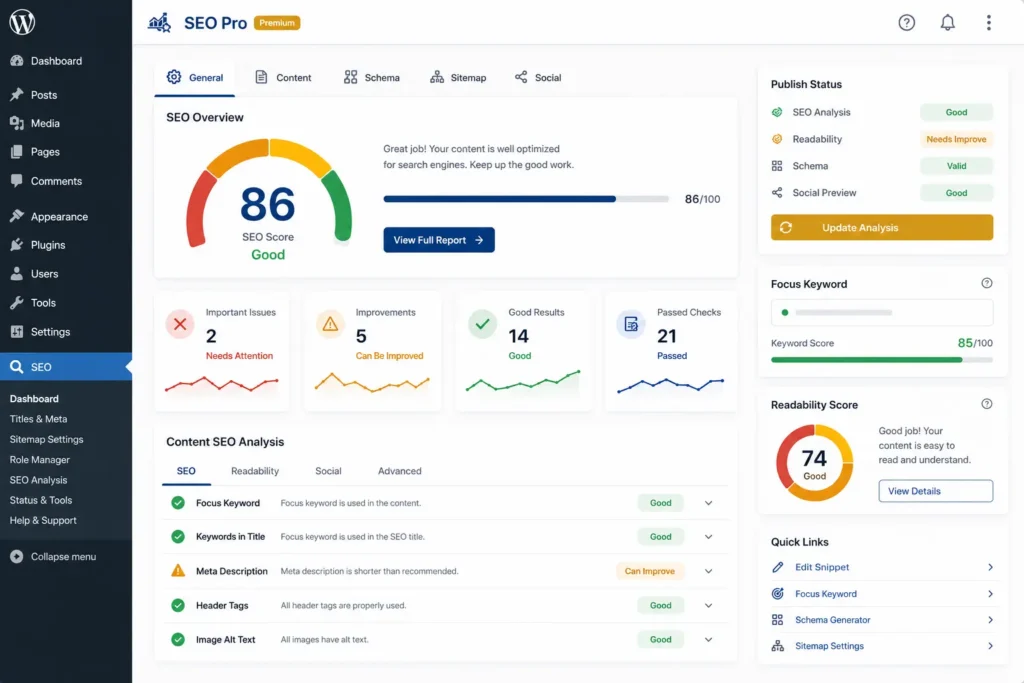
Task: Click the Plugins plug icon in sidebar
Action: (17, 245)
